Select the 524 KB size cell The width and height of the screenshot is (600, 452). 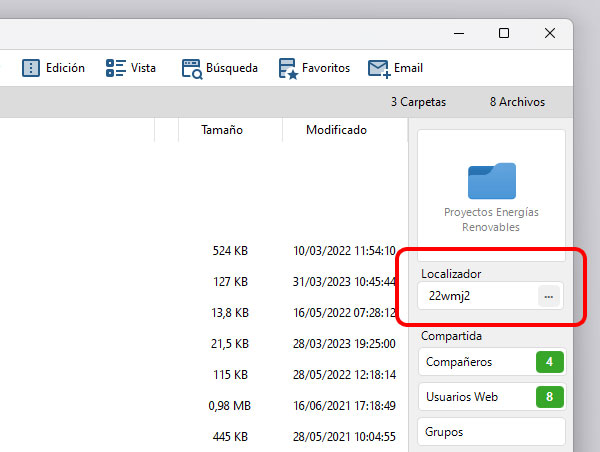click(x=230, y=251)
